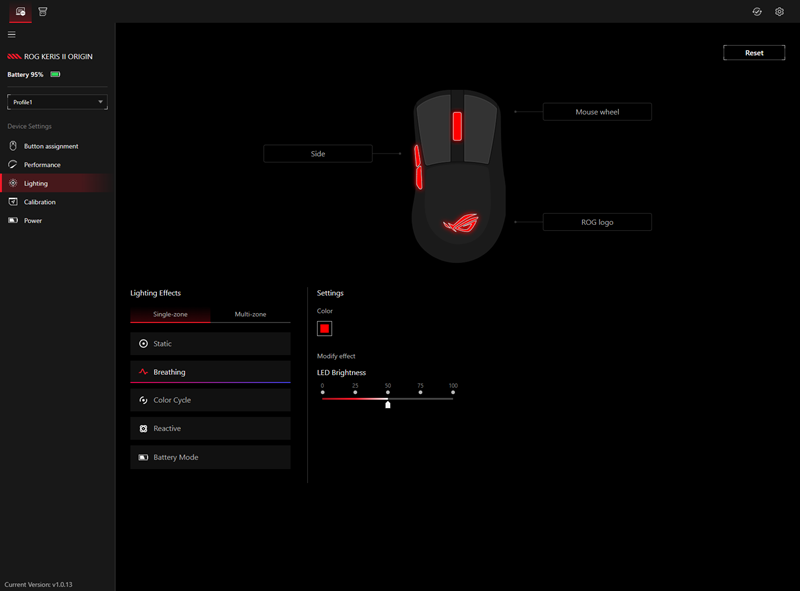Enable the Breathing lighting effect
Viewport: 800px width, 591px height.
[210, 371]
